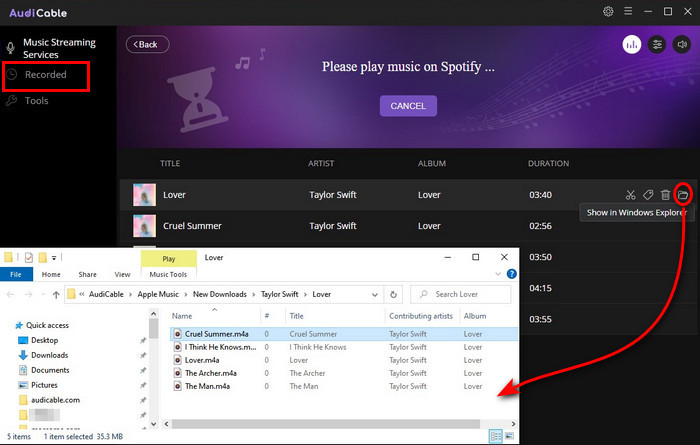Open the Share tab in Explorer
Screen dimensions: 700x445
(x=88, y=274)
